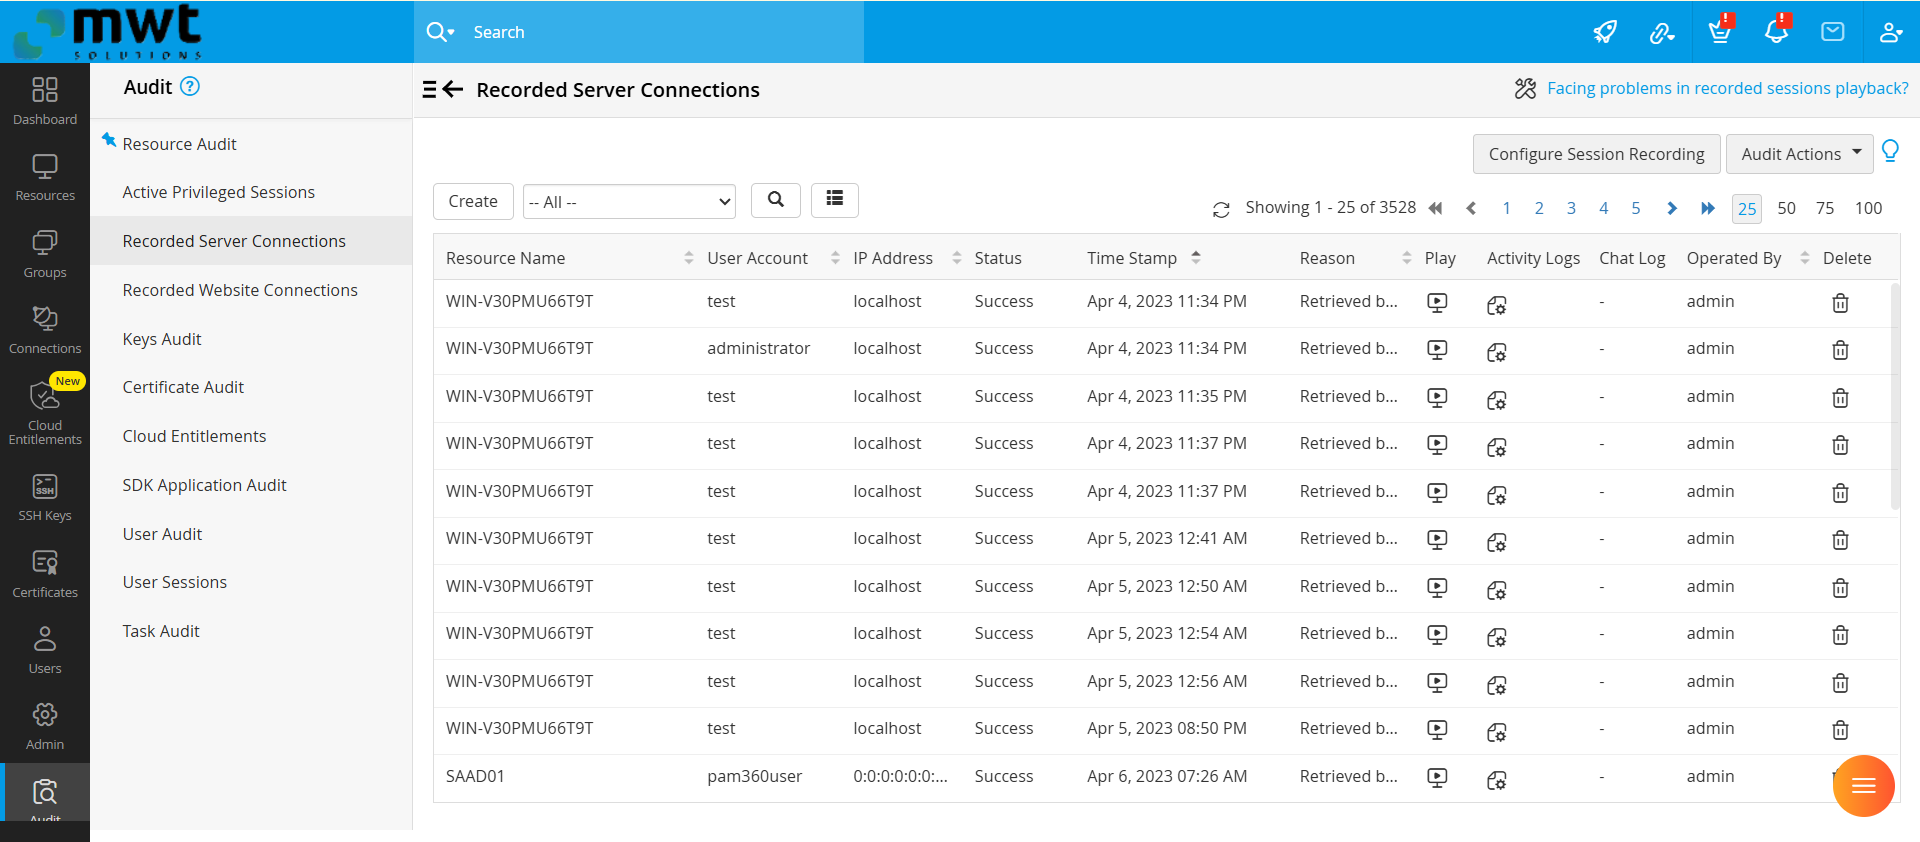Expand the search options arrow in header
The width and height of the screenshot is (1920, 842).
451,33
